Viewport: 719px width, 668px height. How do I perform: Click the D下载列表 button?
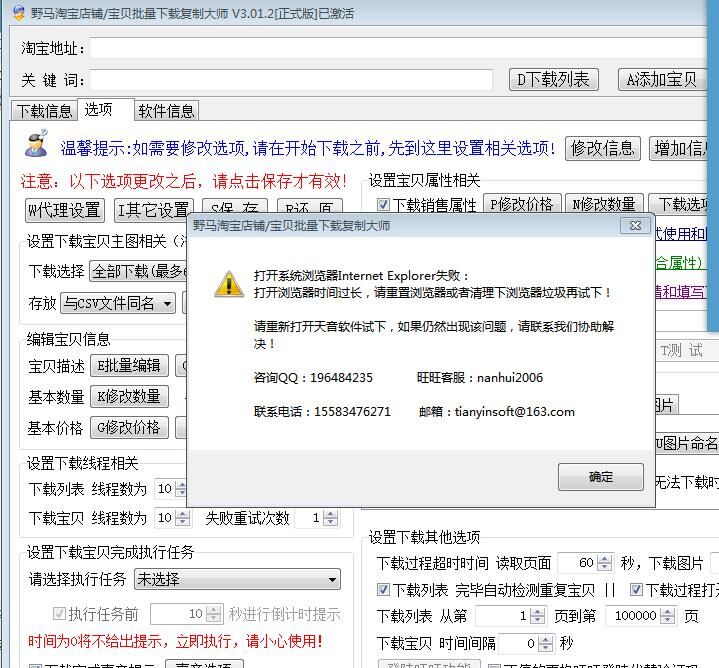553,80
